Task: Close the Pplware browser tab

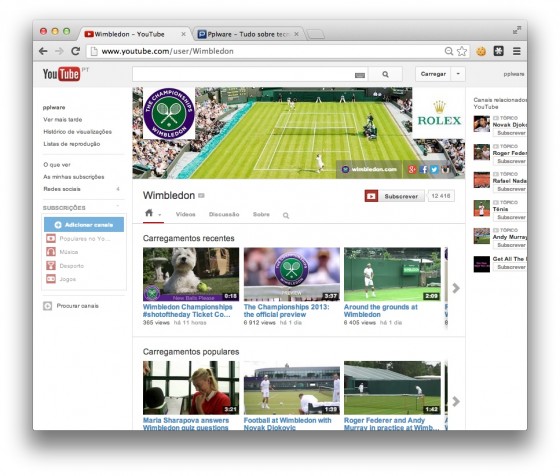Action: [x=296, y=34]
